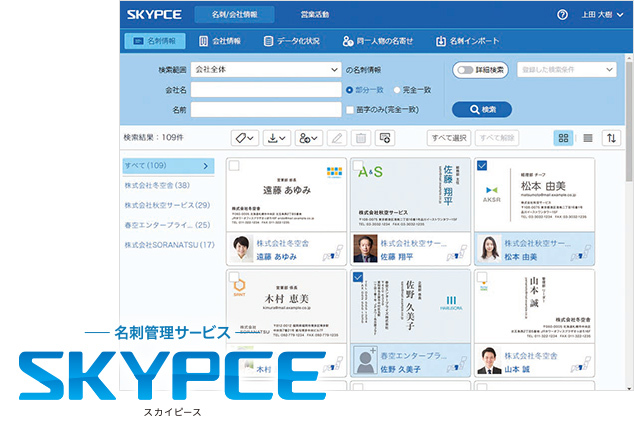Open 佐野 久美子 business card image

410,307
